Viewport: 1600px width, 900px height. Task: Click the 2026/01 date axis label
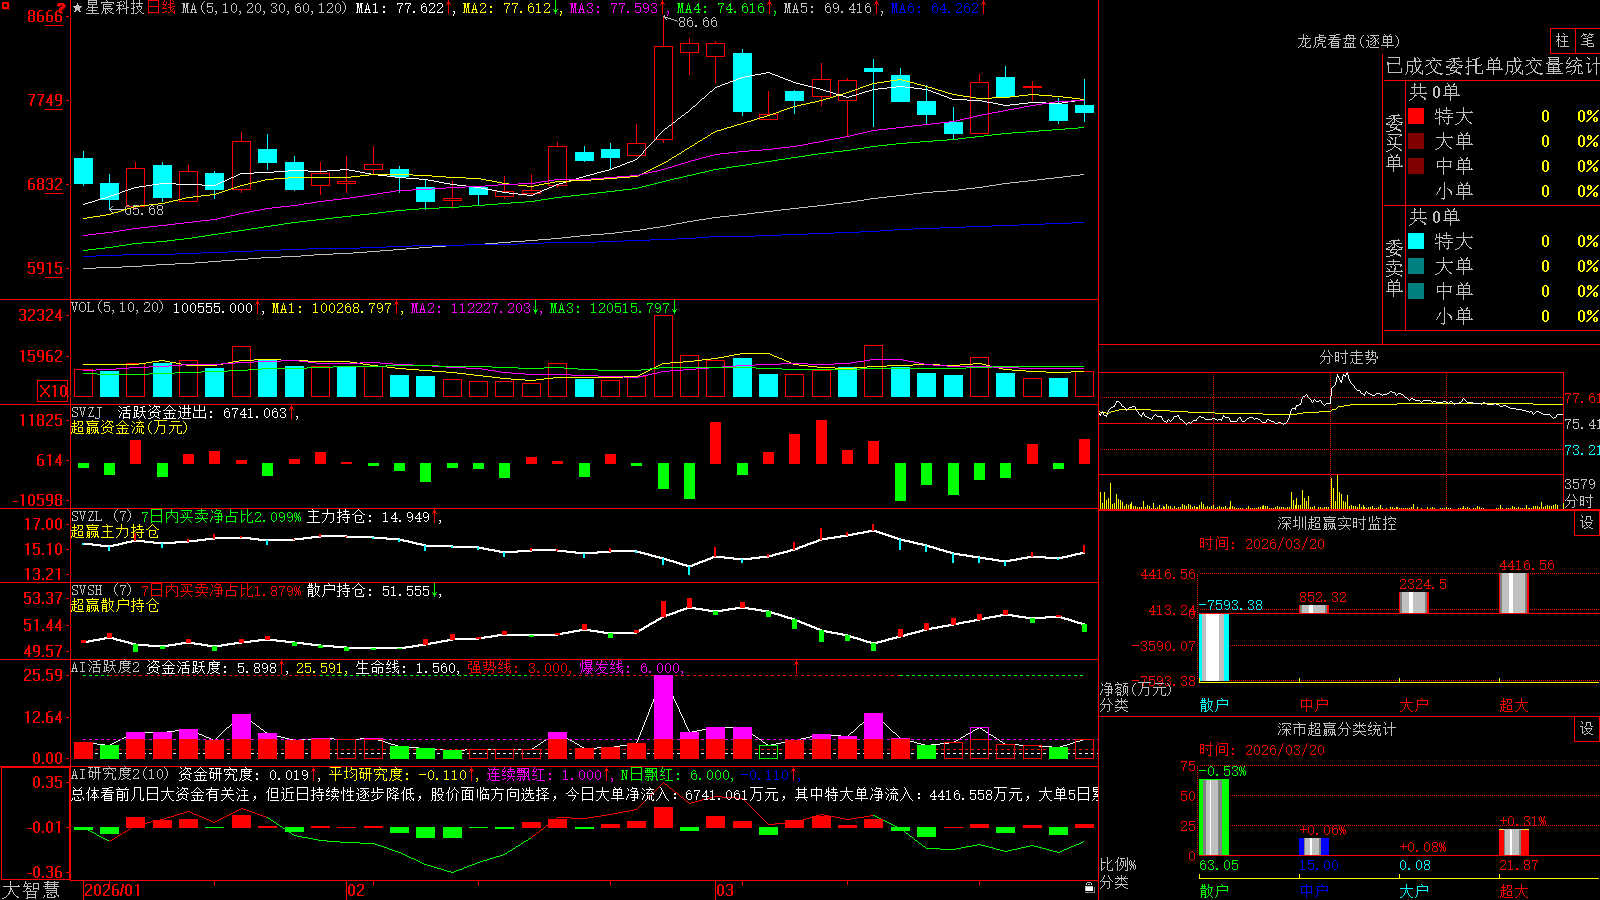pos(113,890)
